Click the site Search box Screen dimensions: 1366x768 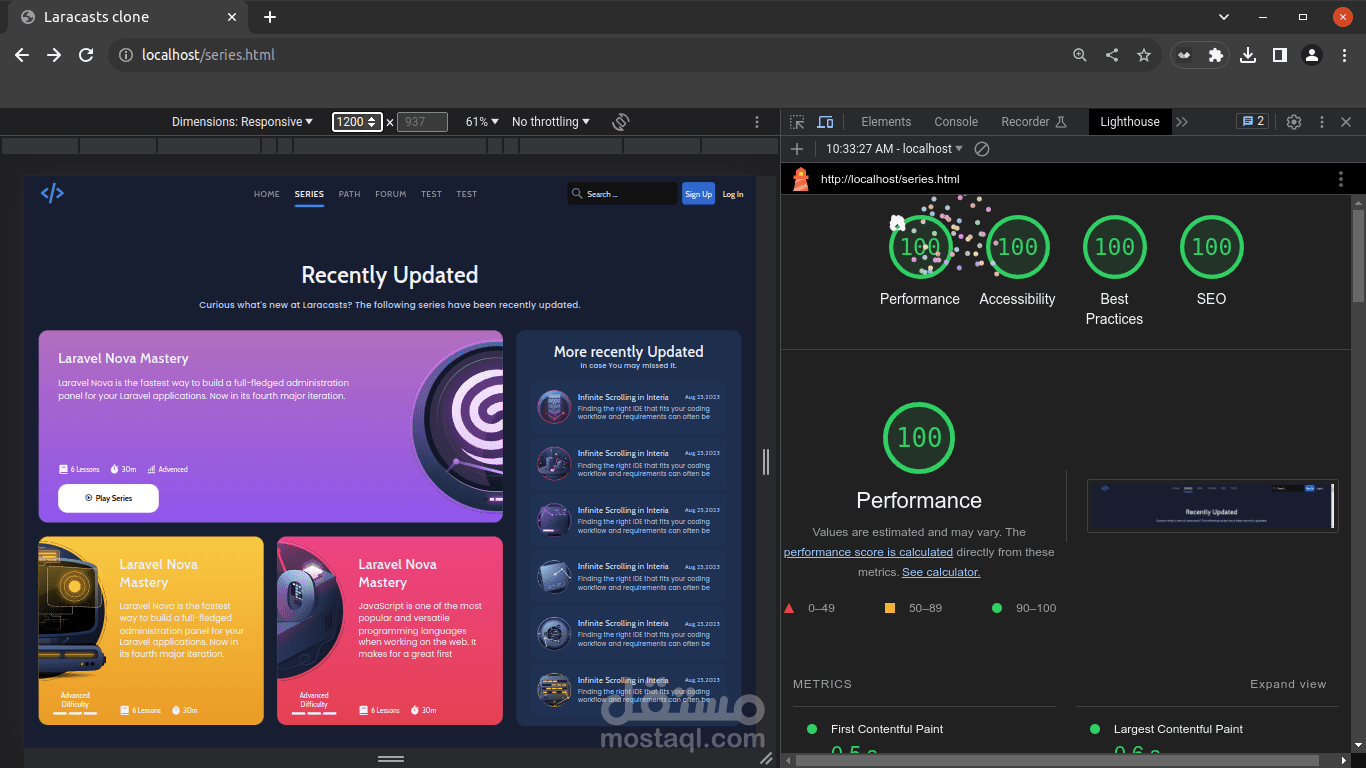click(622, 194)
